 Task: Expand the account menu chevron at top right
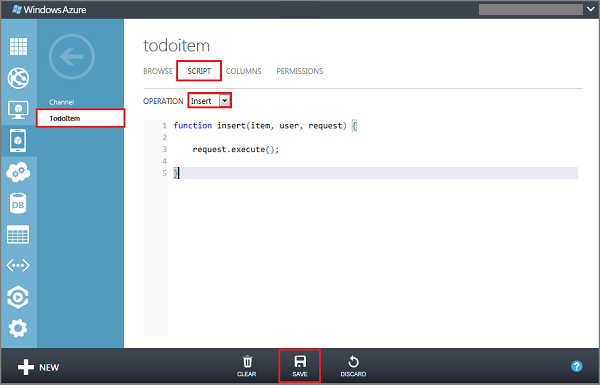[590, 9]
